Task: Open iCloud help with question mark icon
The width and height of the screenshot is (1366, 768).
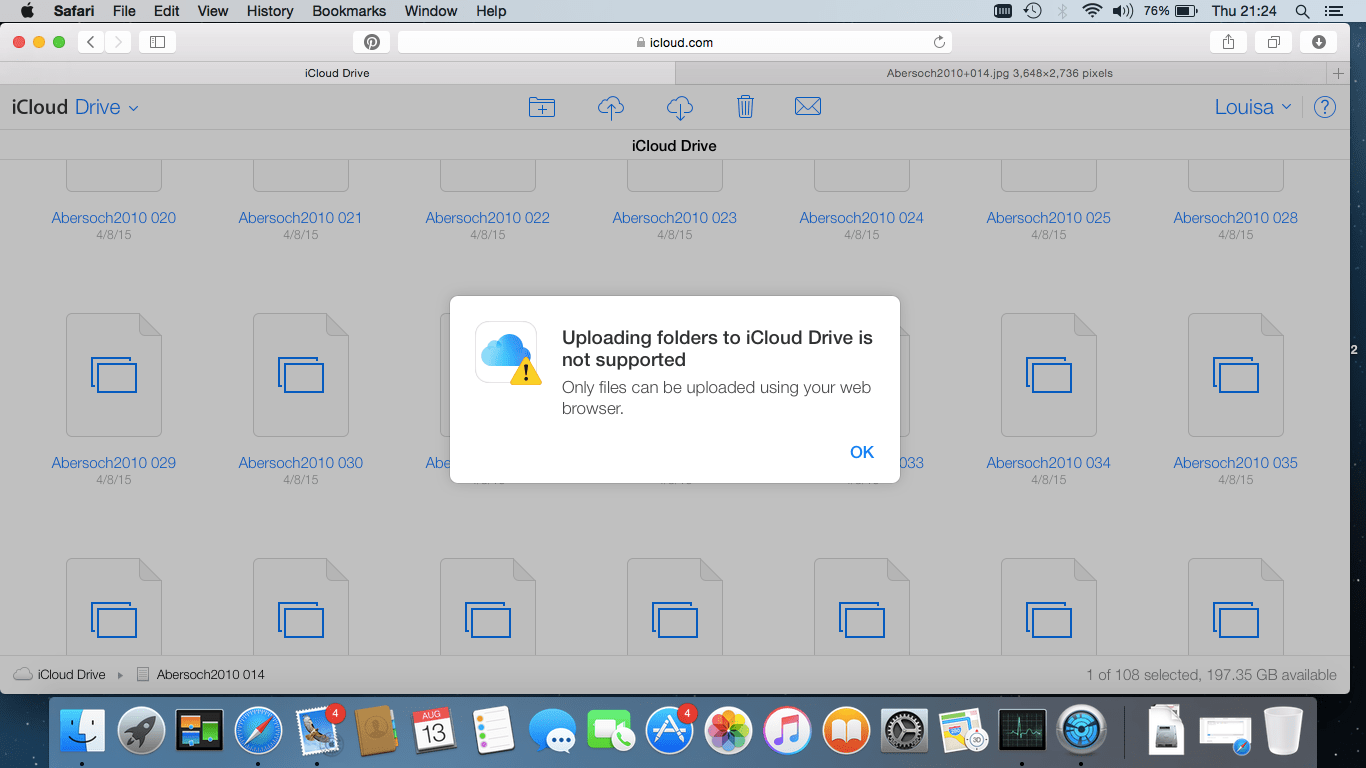Action: [x=1325, y=106]
